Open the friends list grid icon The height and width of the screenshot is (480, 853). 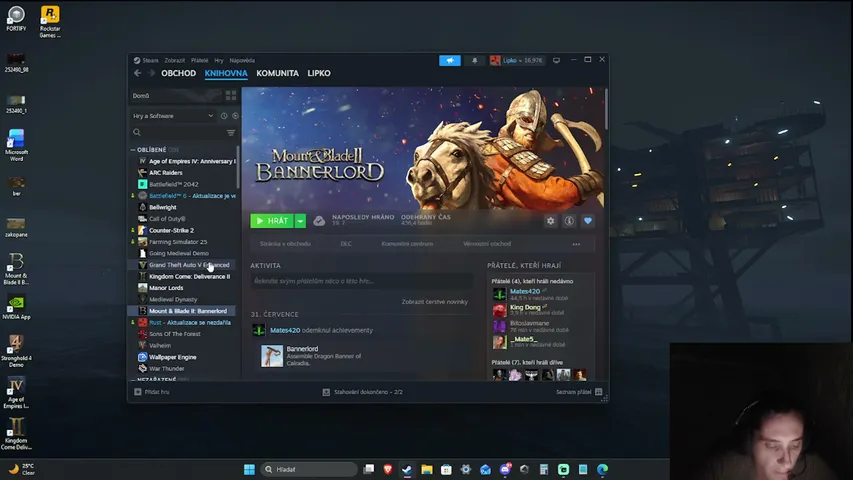point(598,392)
